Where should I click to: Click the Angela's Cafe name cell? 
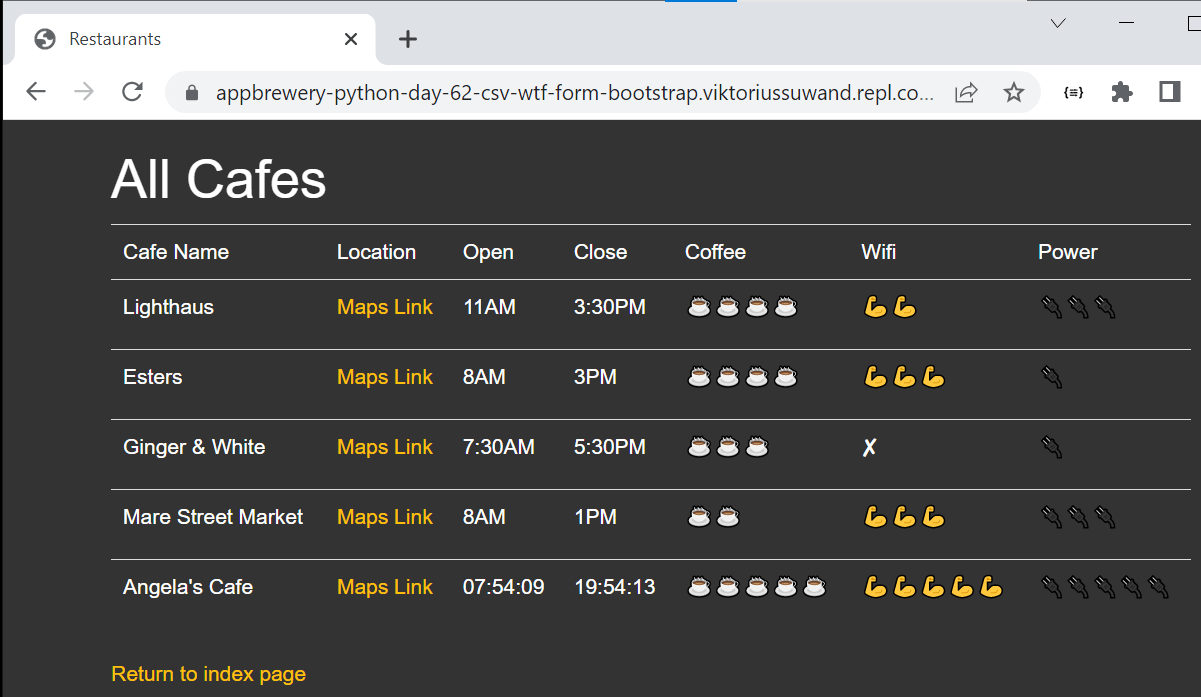[x=188, y=587]
